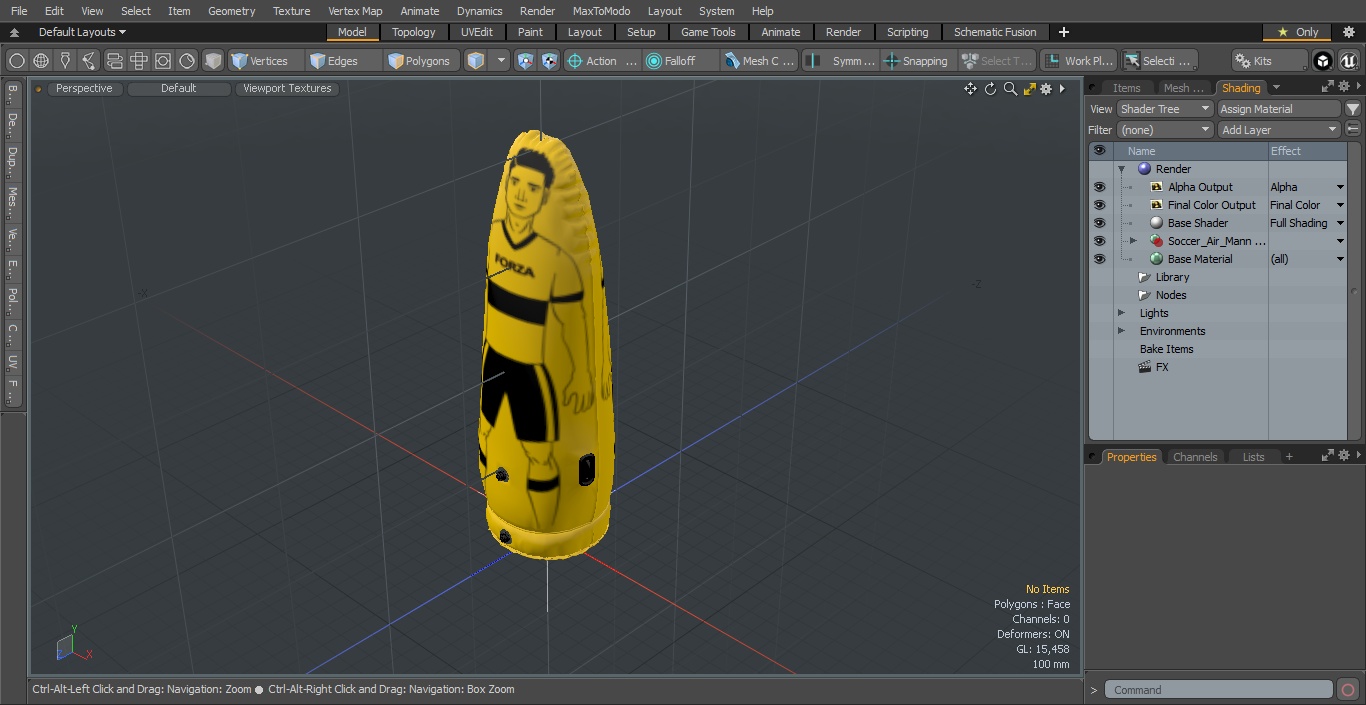The width and height of the screenshot is (1366, 705).
Task: Open the viewport settings gear icon
Action: [x=1046, y=89]
